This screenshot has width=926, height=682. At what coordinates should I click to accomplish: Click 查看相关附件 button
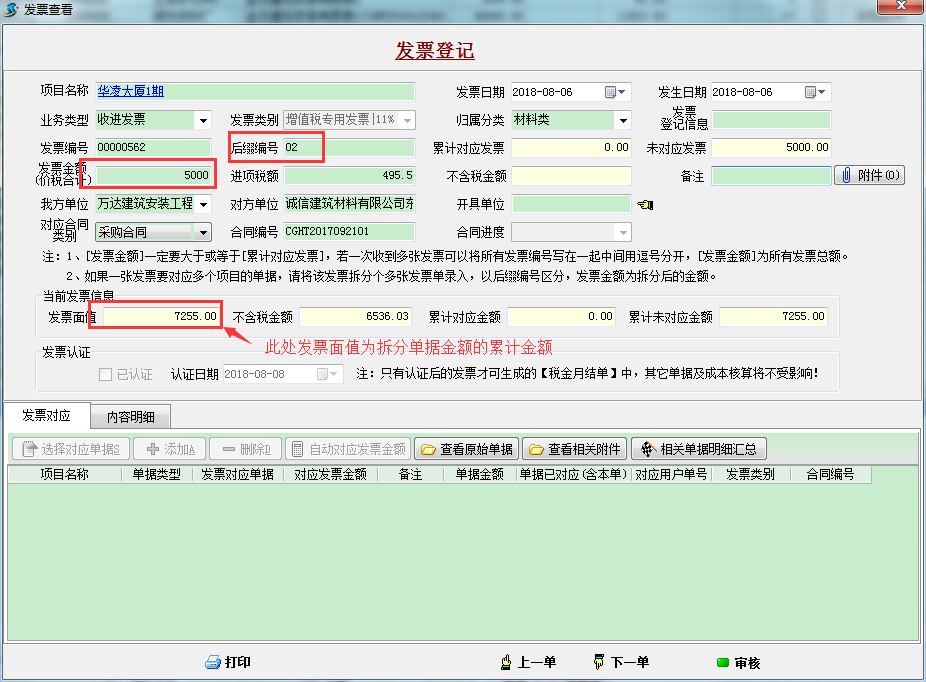pos(575,449)
